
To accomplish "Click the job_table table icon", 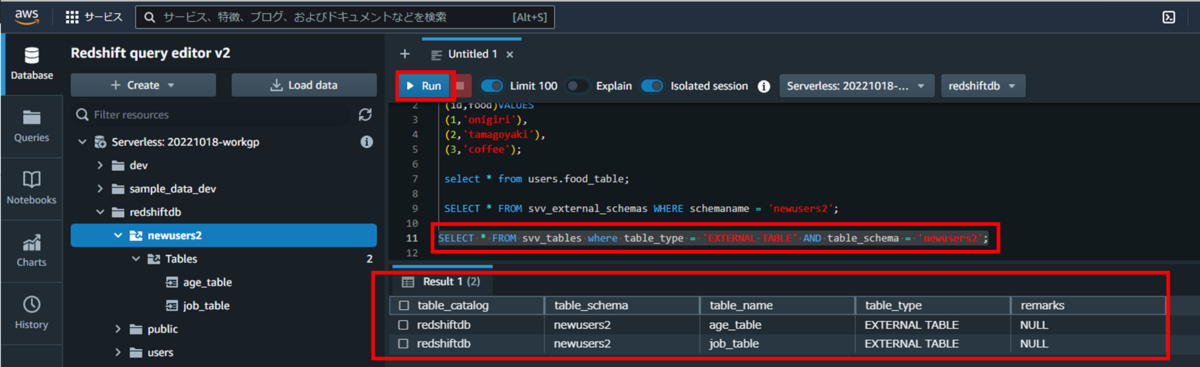I will (x=172, y=305).
